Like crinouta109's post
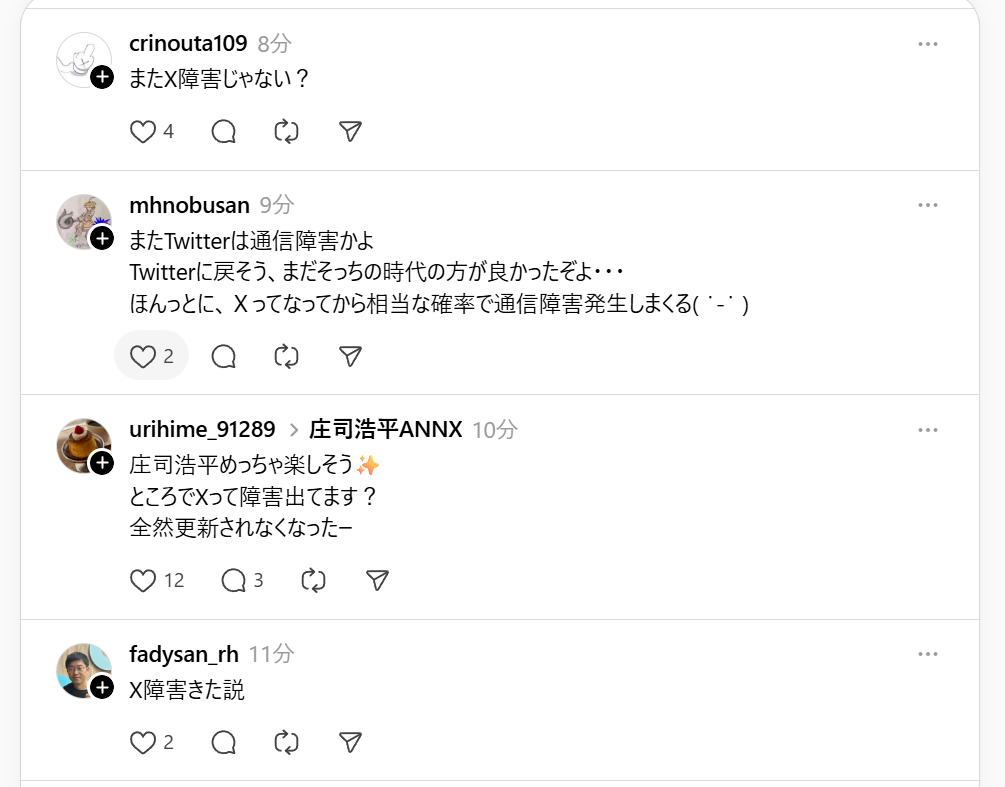The image size is (1005, 787). 144,131
